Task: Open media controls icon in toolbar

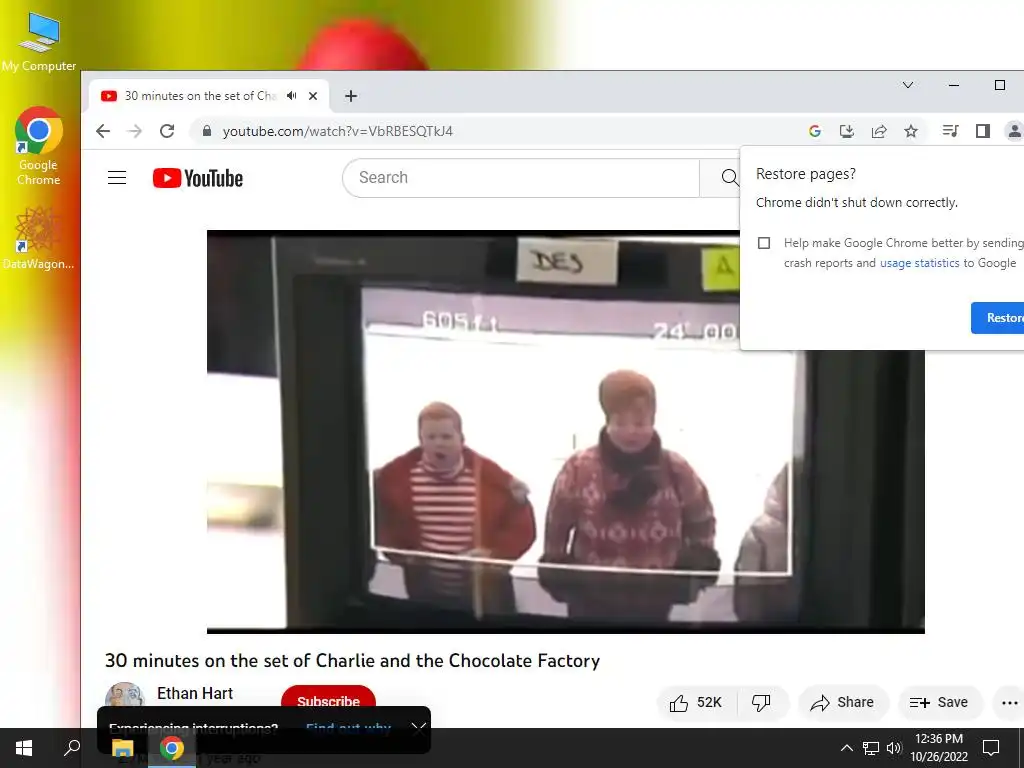Action: pos(950,131)
